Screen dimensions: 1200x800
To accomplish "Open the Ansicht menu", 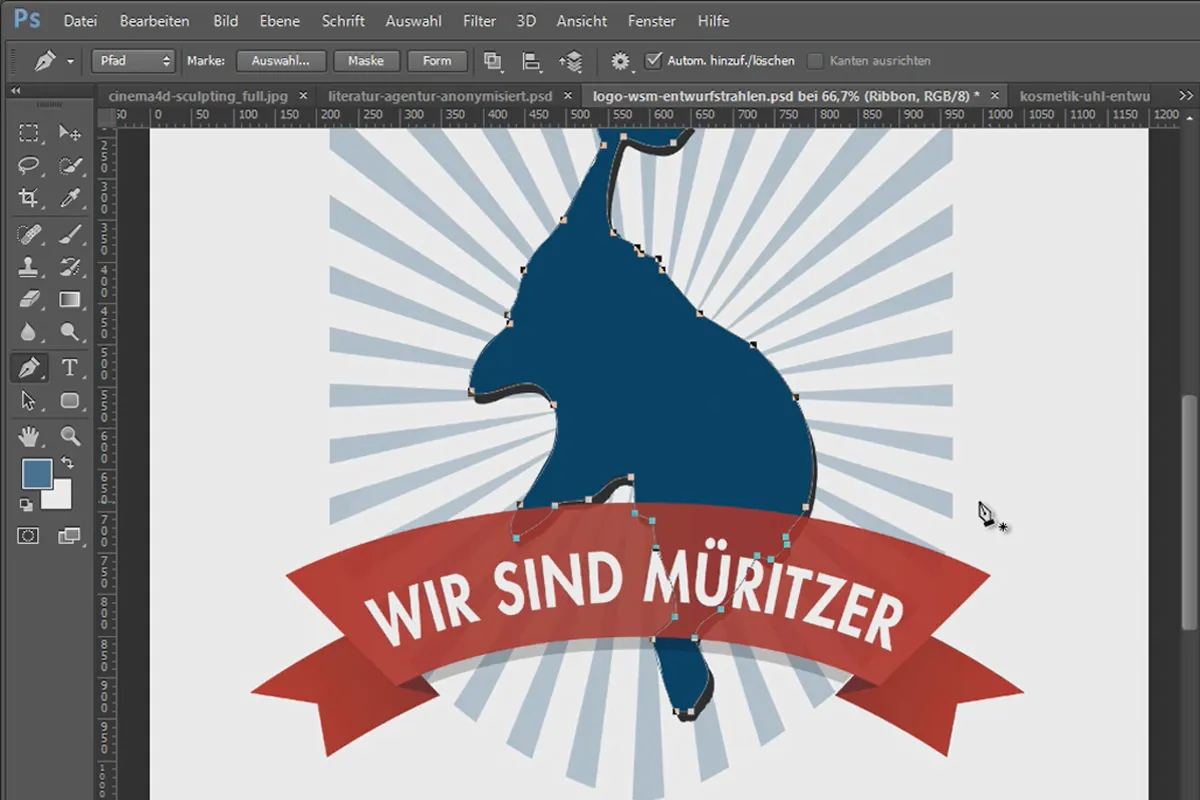I will point(582,20).
